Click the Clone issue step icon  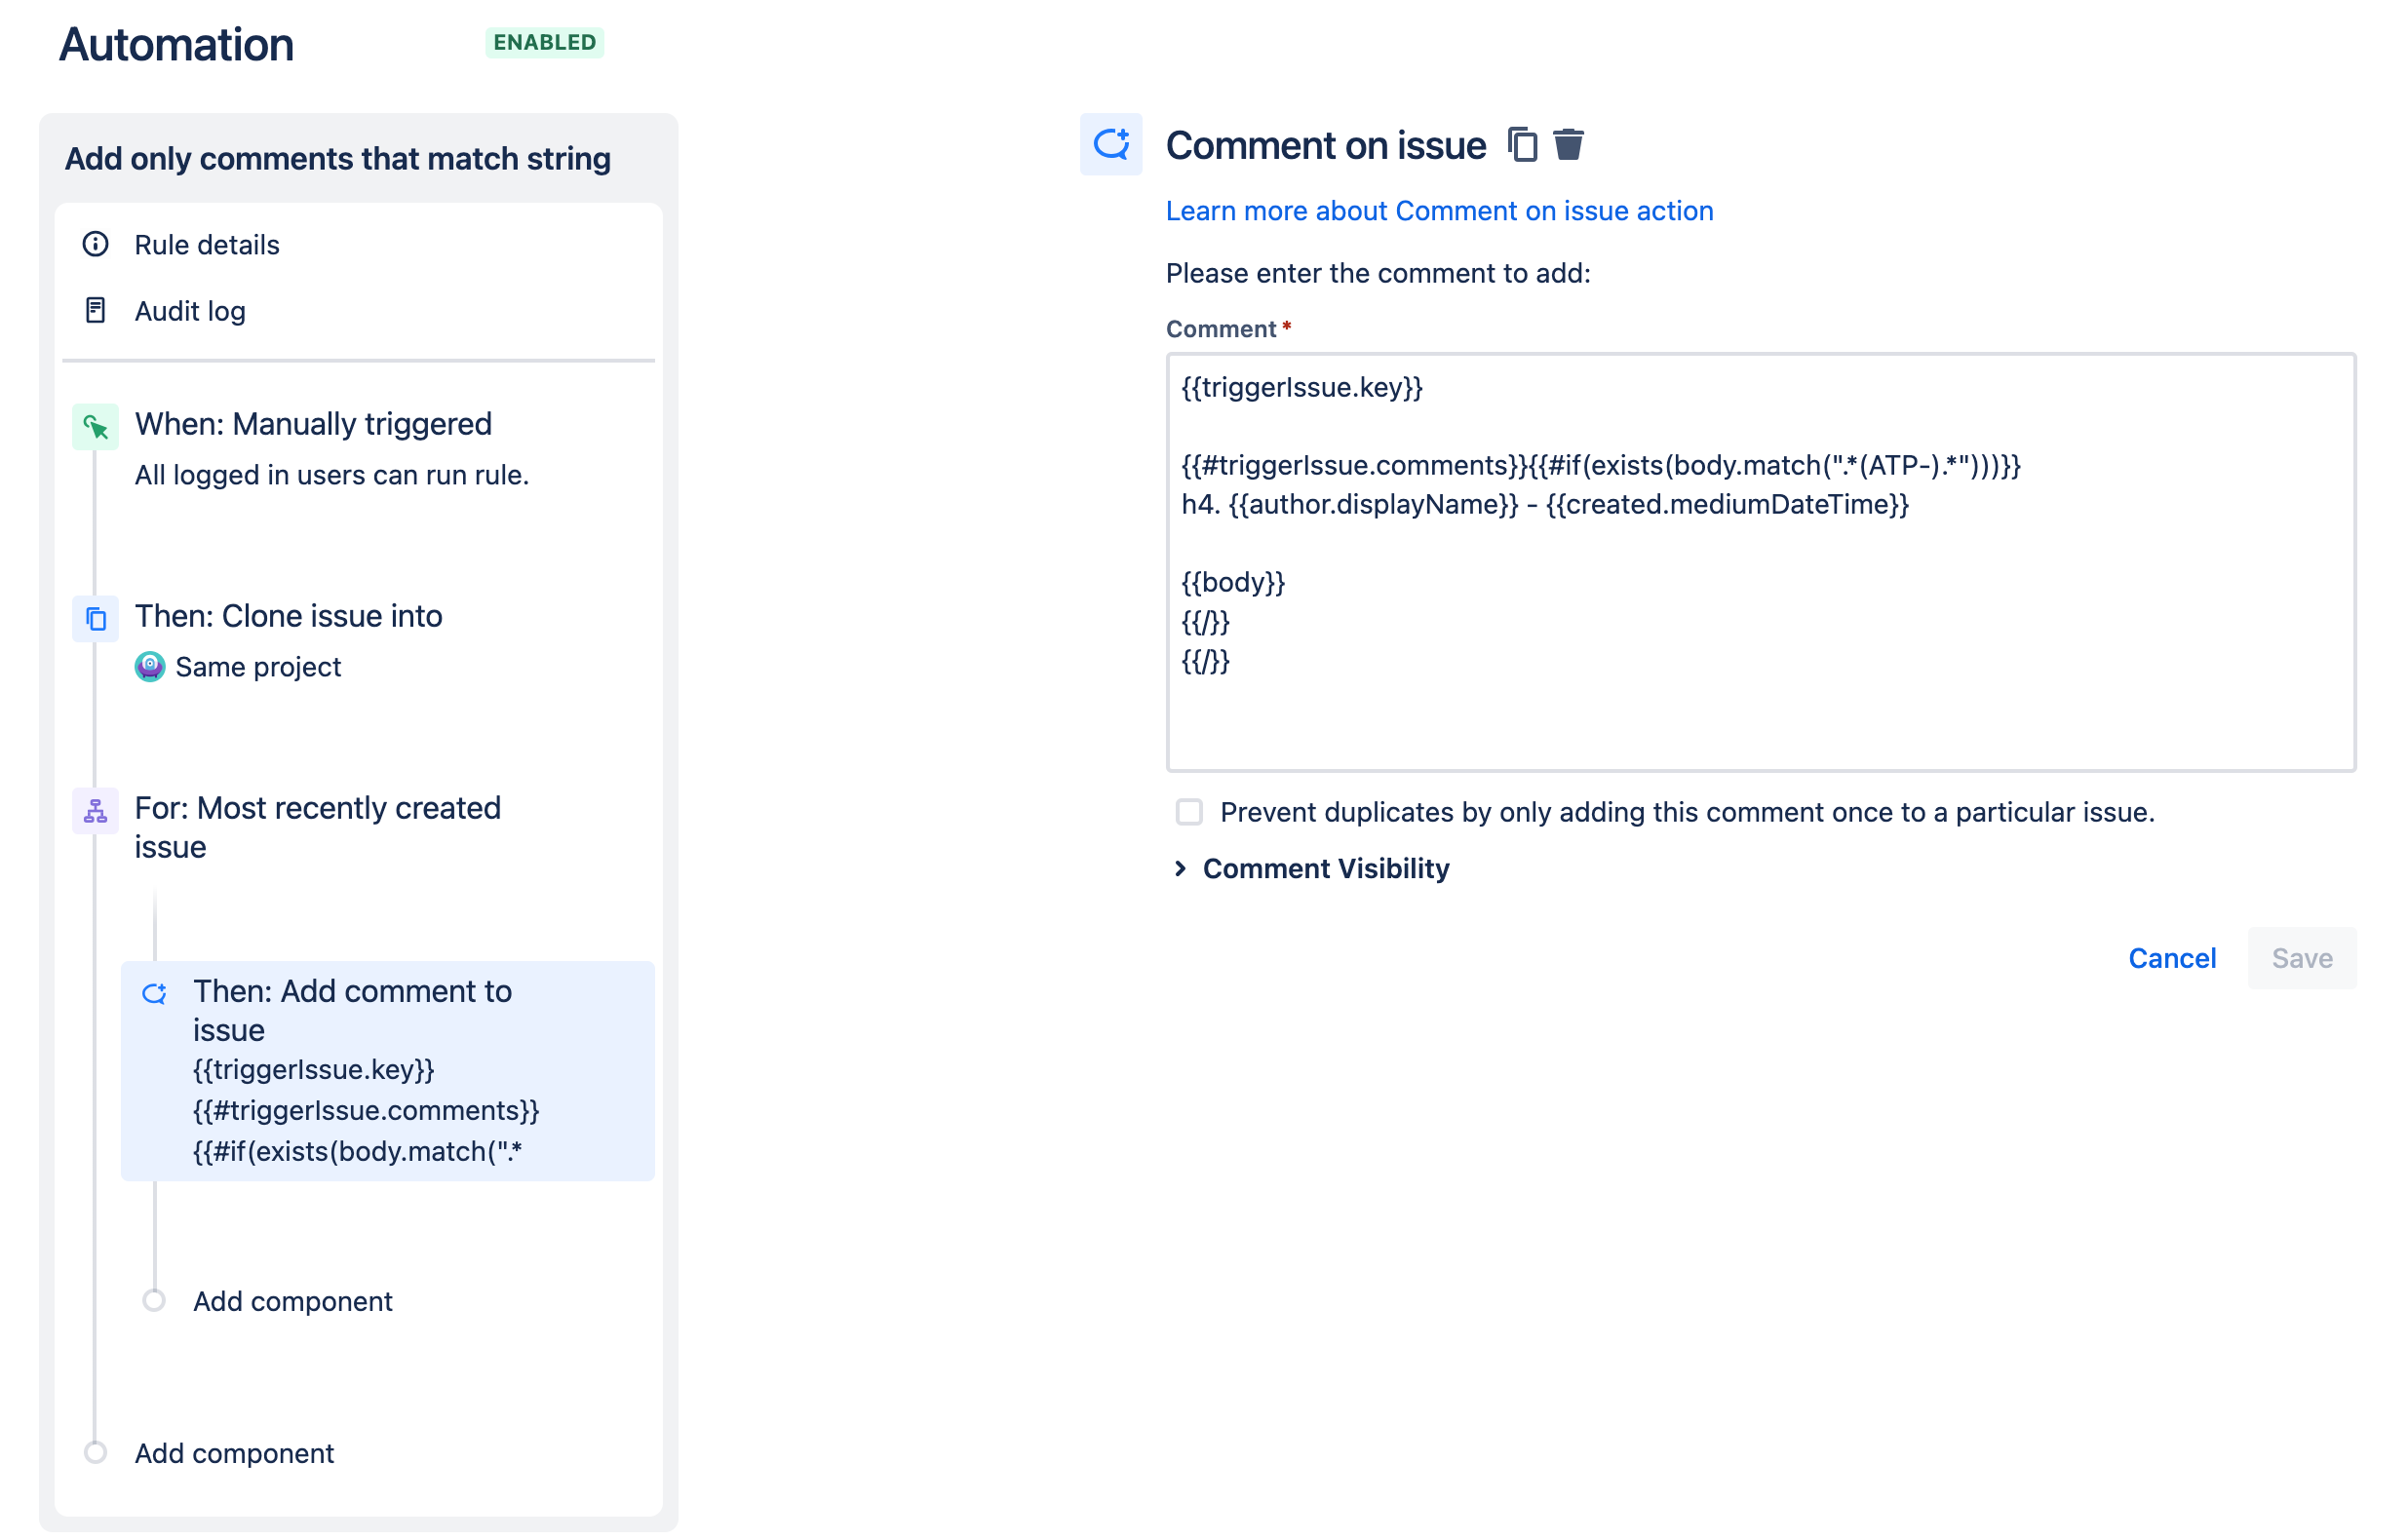pyautogui.click(x=96, y=619)
